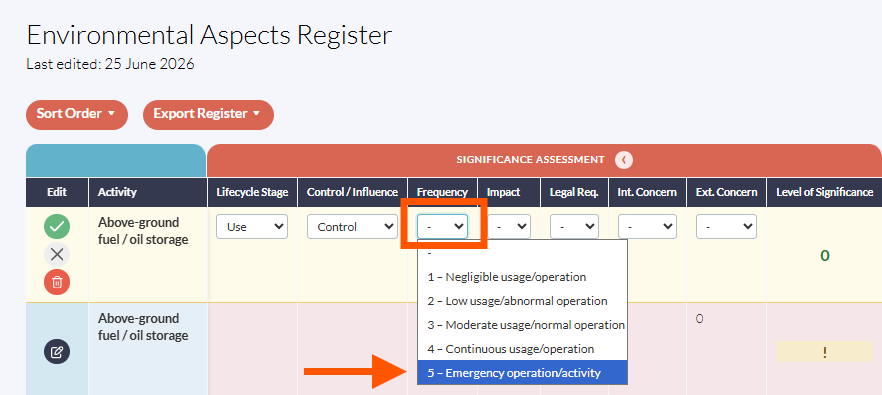
Task: Click Above-ground fuel activity in second row
Action: [143, 327]
